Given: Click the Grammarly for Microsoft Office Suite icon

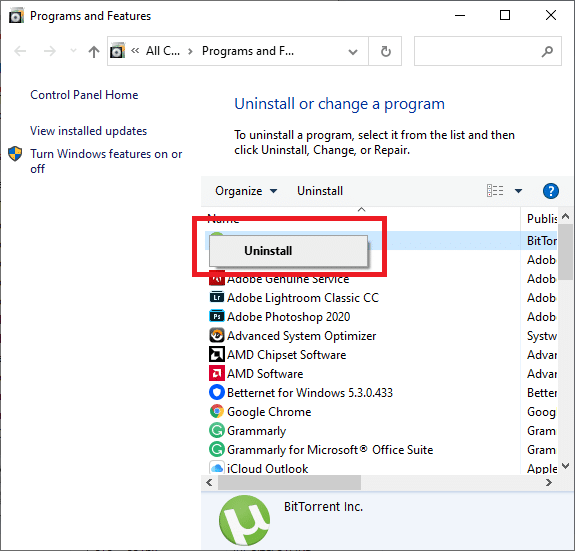Looking at the screenshot, I should click(217, 449).
